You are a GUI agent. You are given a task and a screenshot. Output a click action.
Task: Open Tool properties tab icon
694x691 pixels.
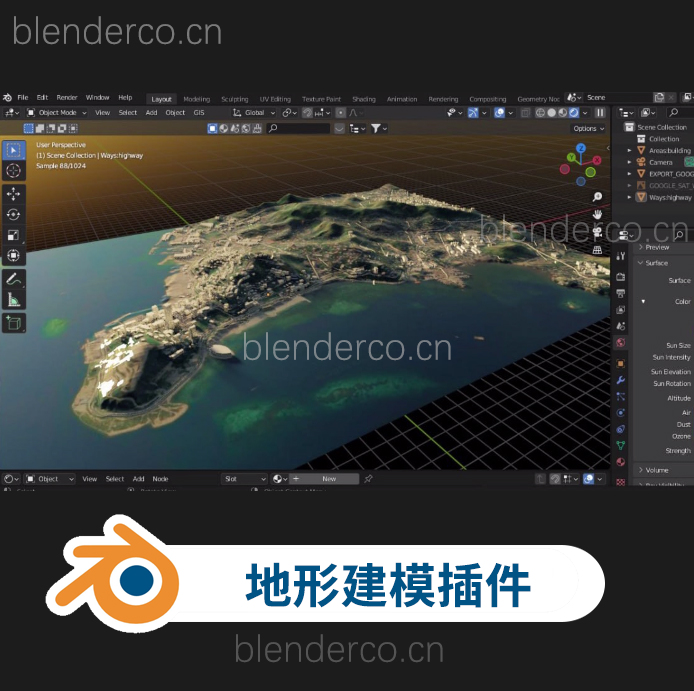pos(621,256)
